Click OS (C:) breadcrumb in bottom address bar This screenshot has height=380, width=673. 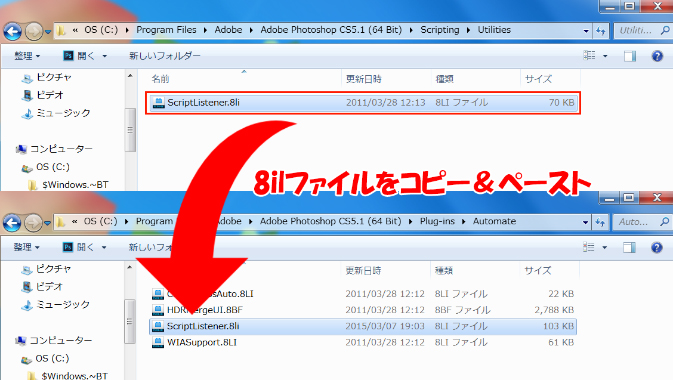(100, 221)
